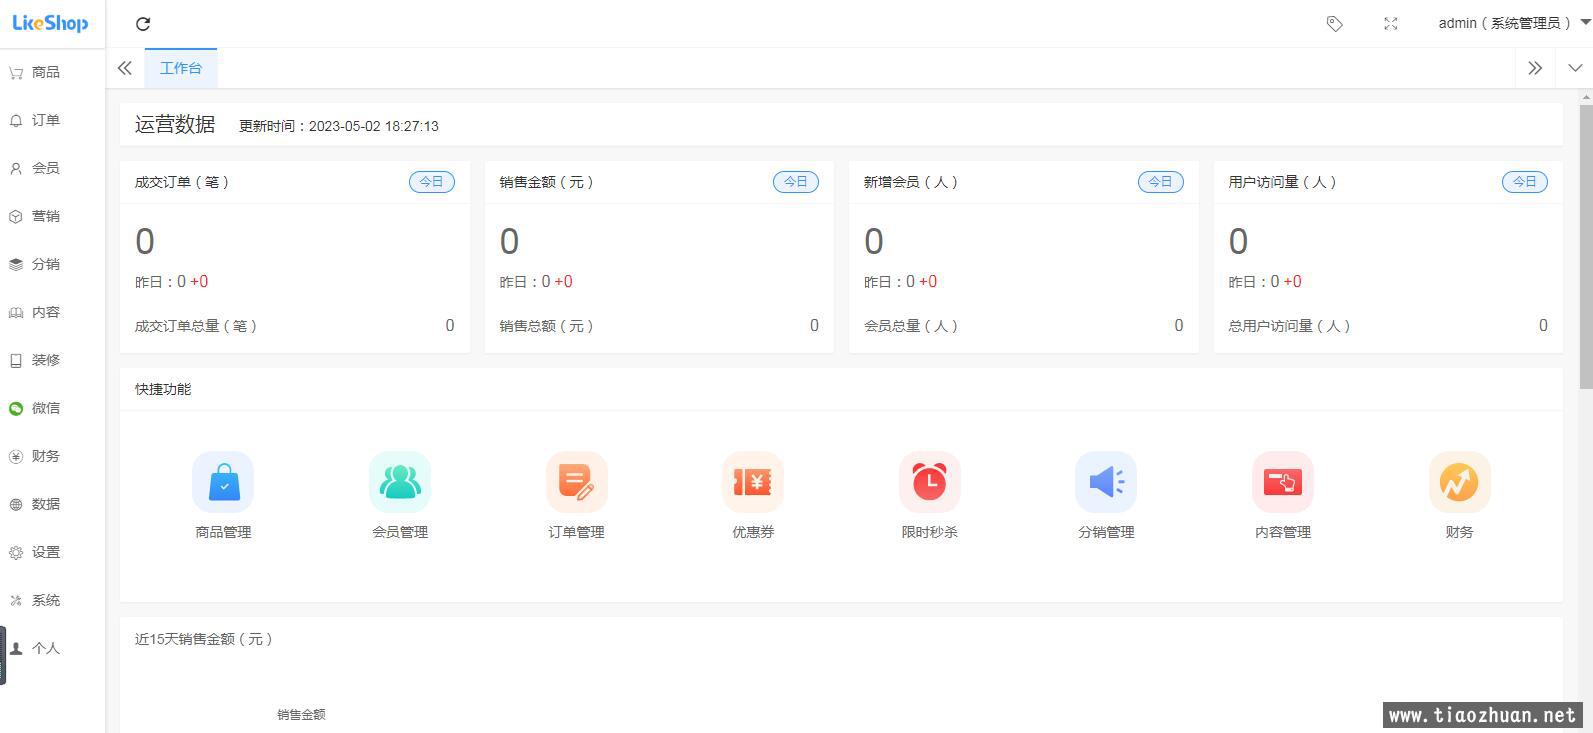Click 快捷功能 section heading
Screen dimensions: 1593x733
click(x=163, y=389)
